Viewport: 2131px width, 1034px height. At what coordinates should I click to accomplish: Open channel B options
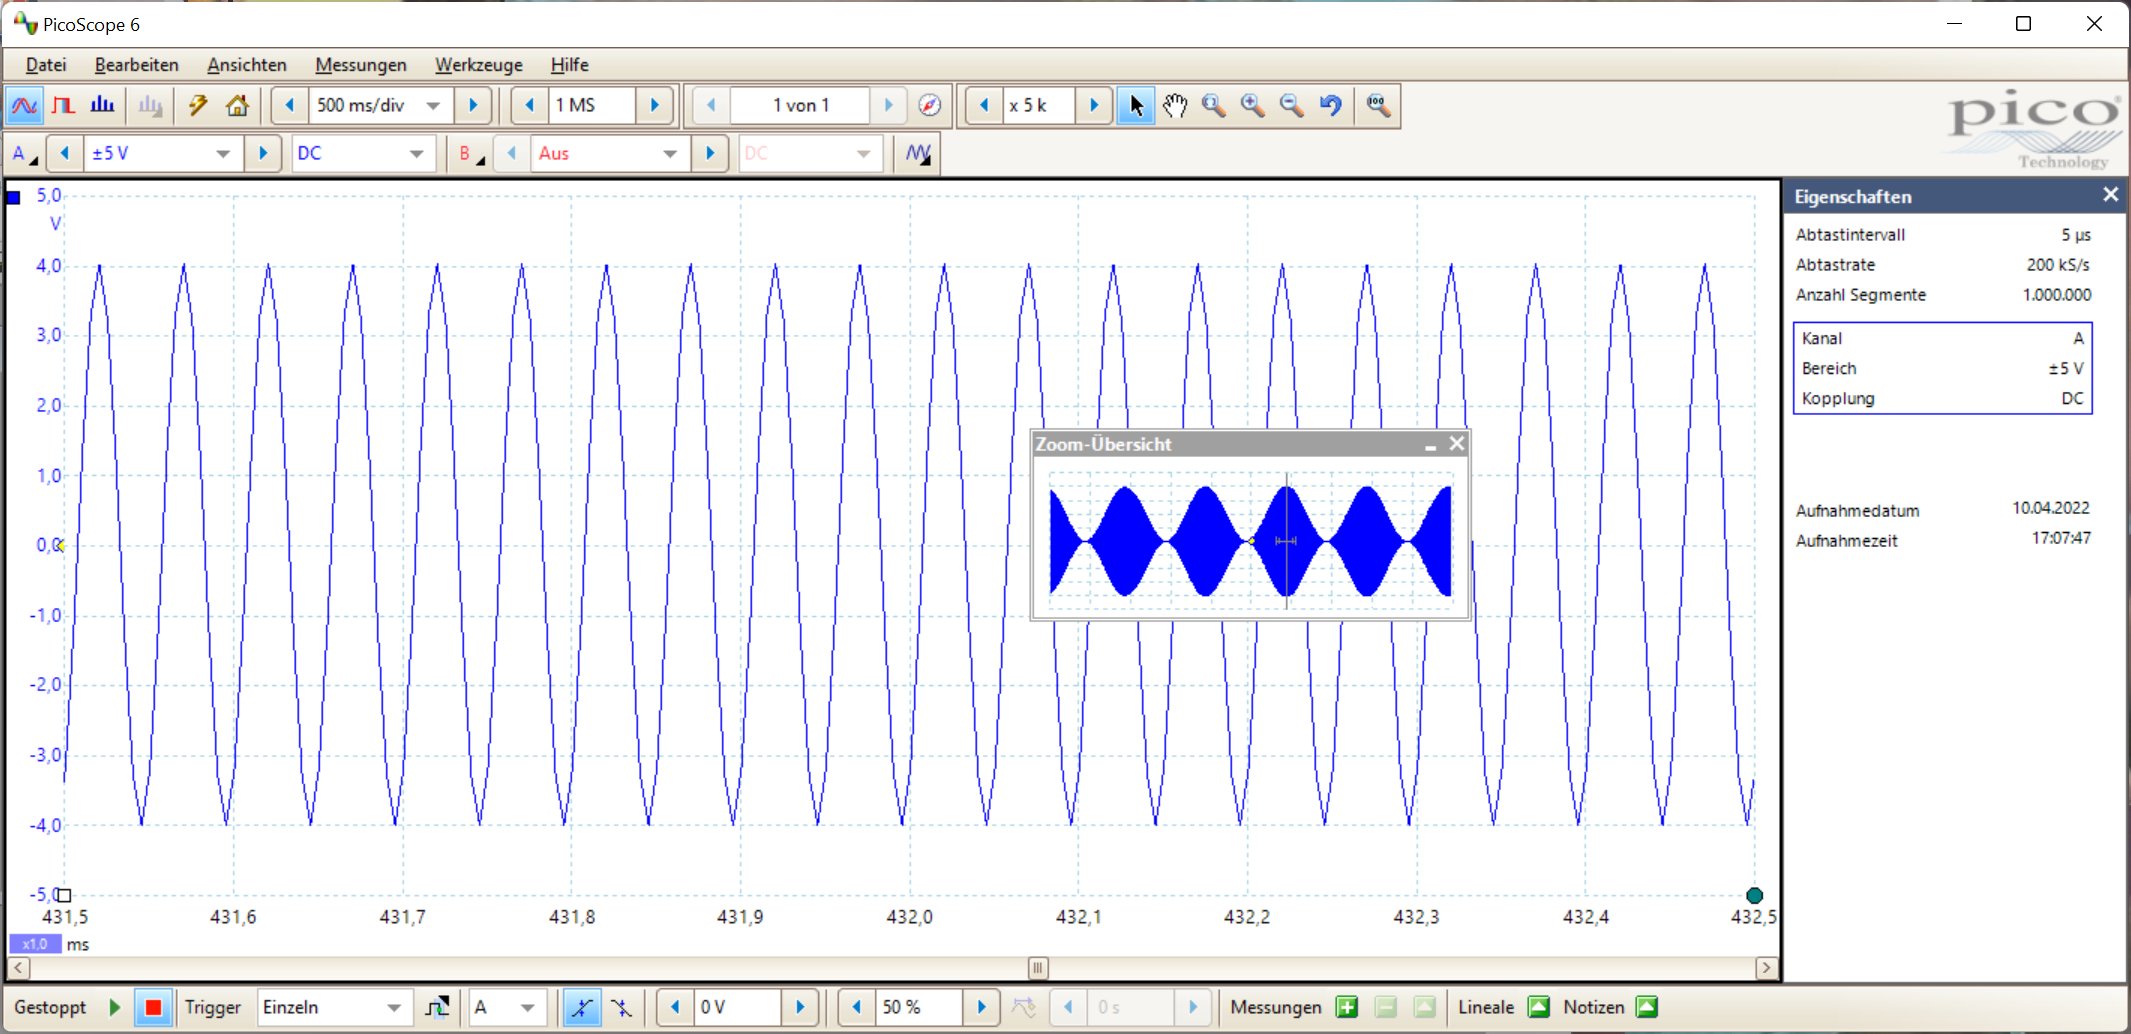click(470, 154)
